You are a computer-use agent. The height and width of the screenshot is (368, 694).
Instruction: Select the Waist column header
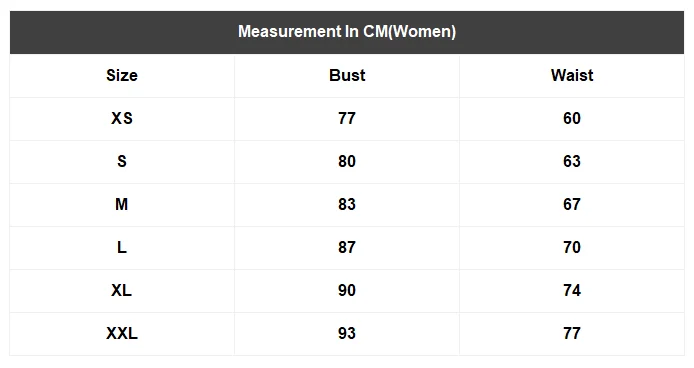tap(572, 75)
